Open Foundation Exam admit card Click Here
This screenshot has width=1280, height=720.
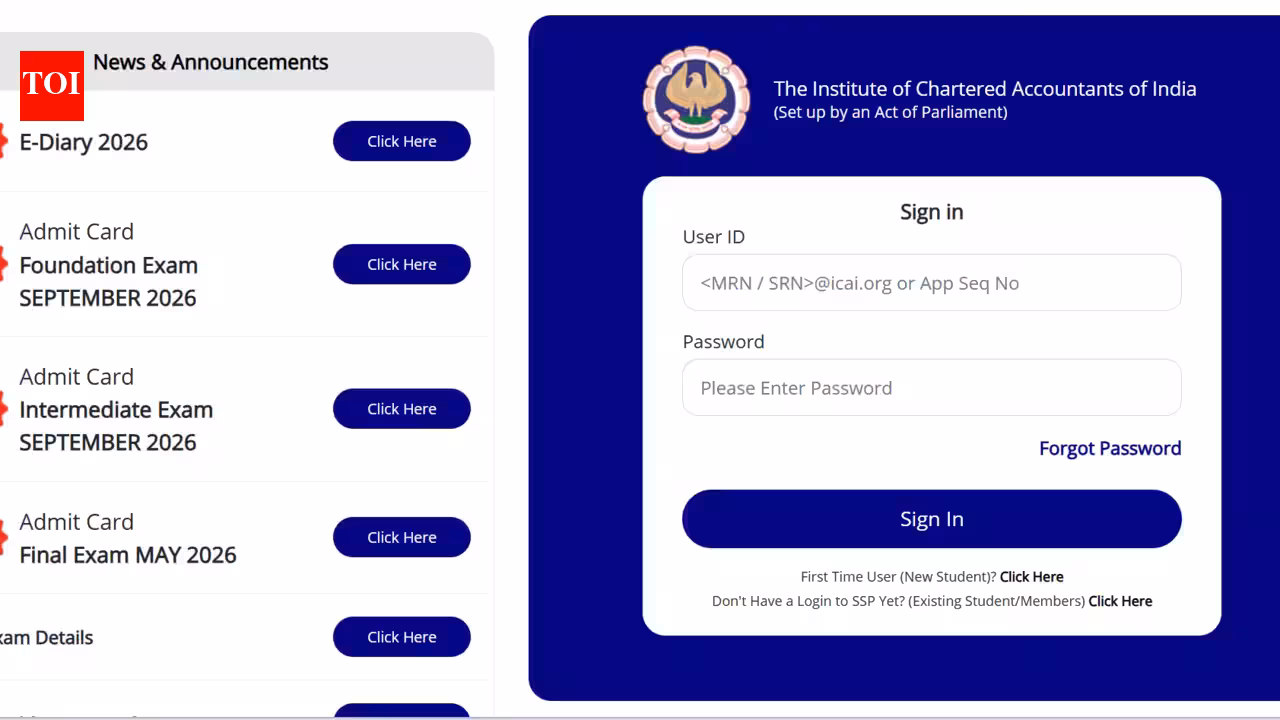point(402,264)
